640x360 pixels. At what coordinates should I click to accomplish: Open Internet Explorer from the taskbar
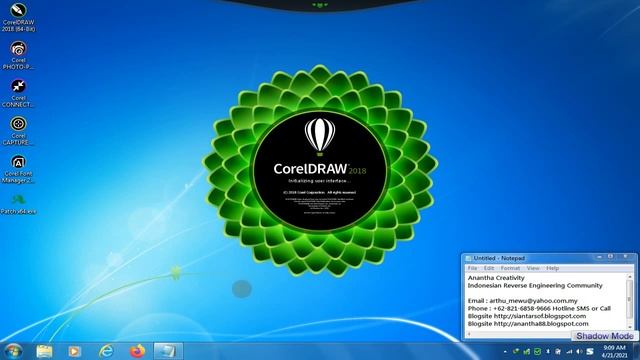point(106,351)
